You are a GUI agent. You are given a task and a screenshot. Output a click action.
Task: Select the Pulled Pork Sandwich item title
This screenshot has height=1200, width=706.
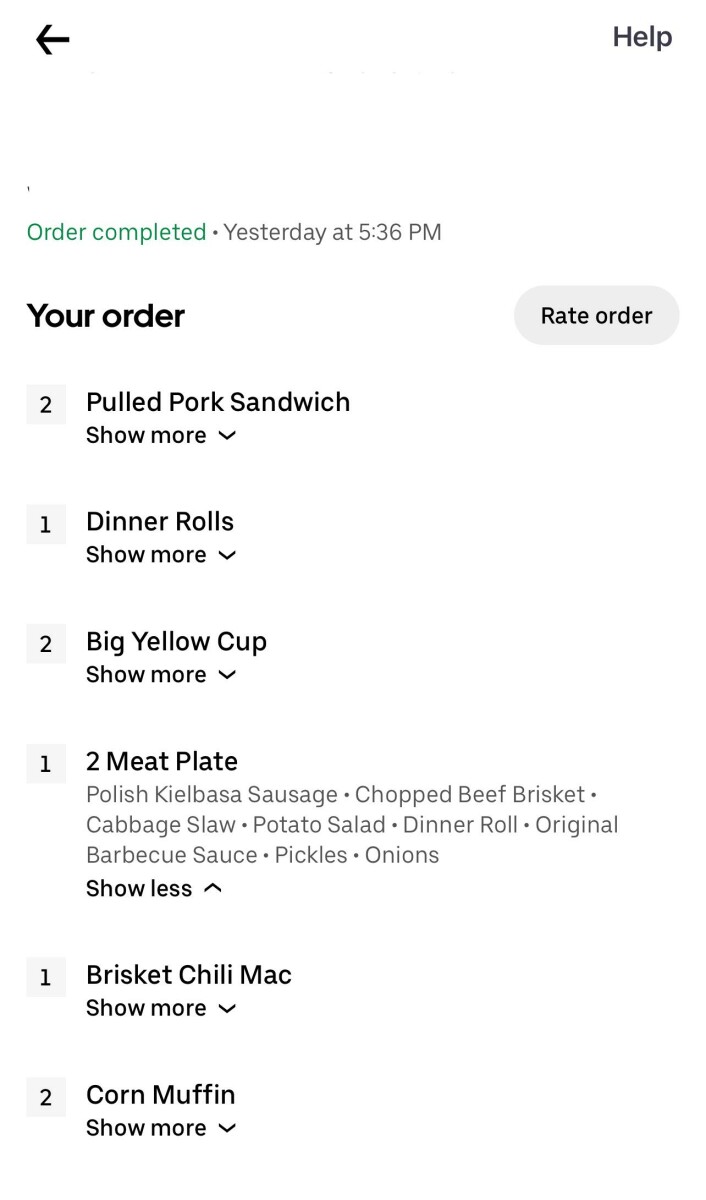(218, 402)
